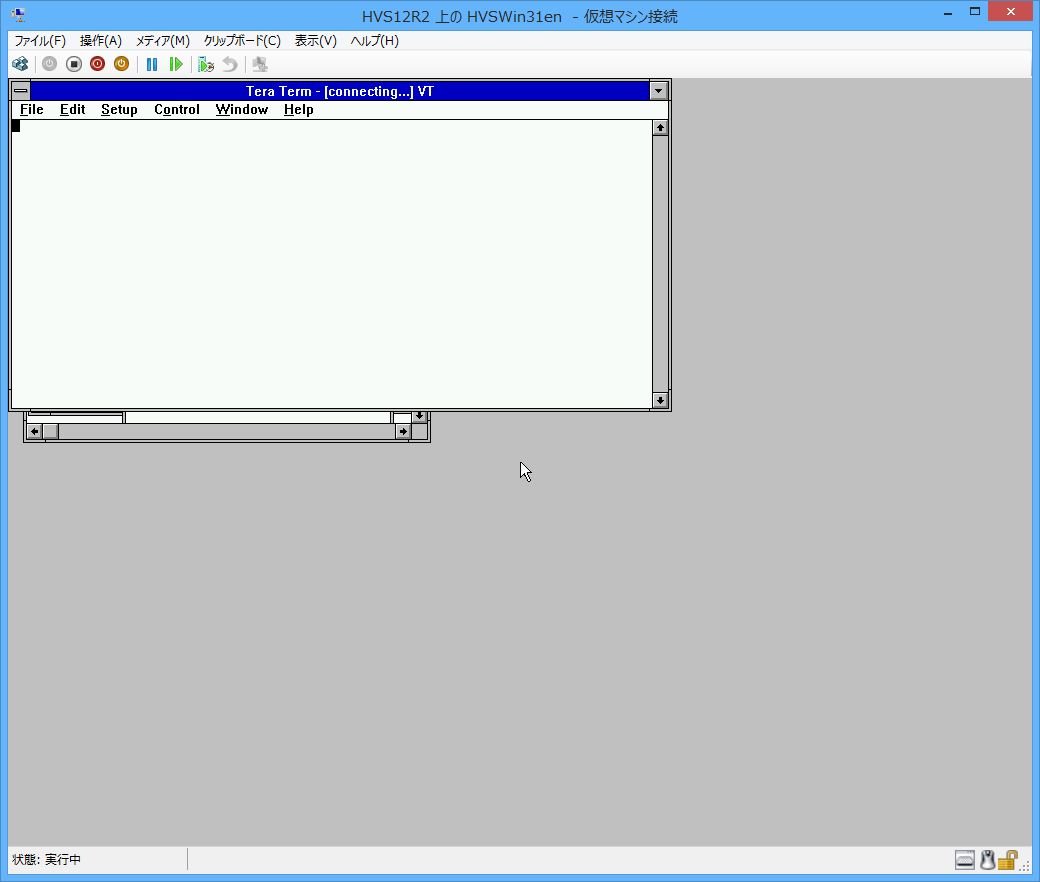Click right arrow of background window scrollbar

tap(403, 432)
